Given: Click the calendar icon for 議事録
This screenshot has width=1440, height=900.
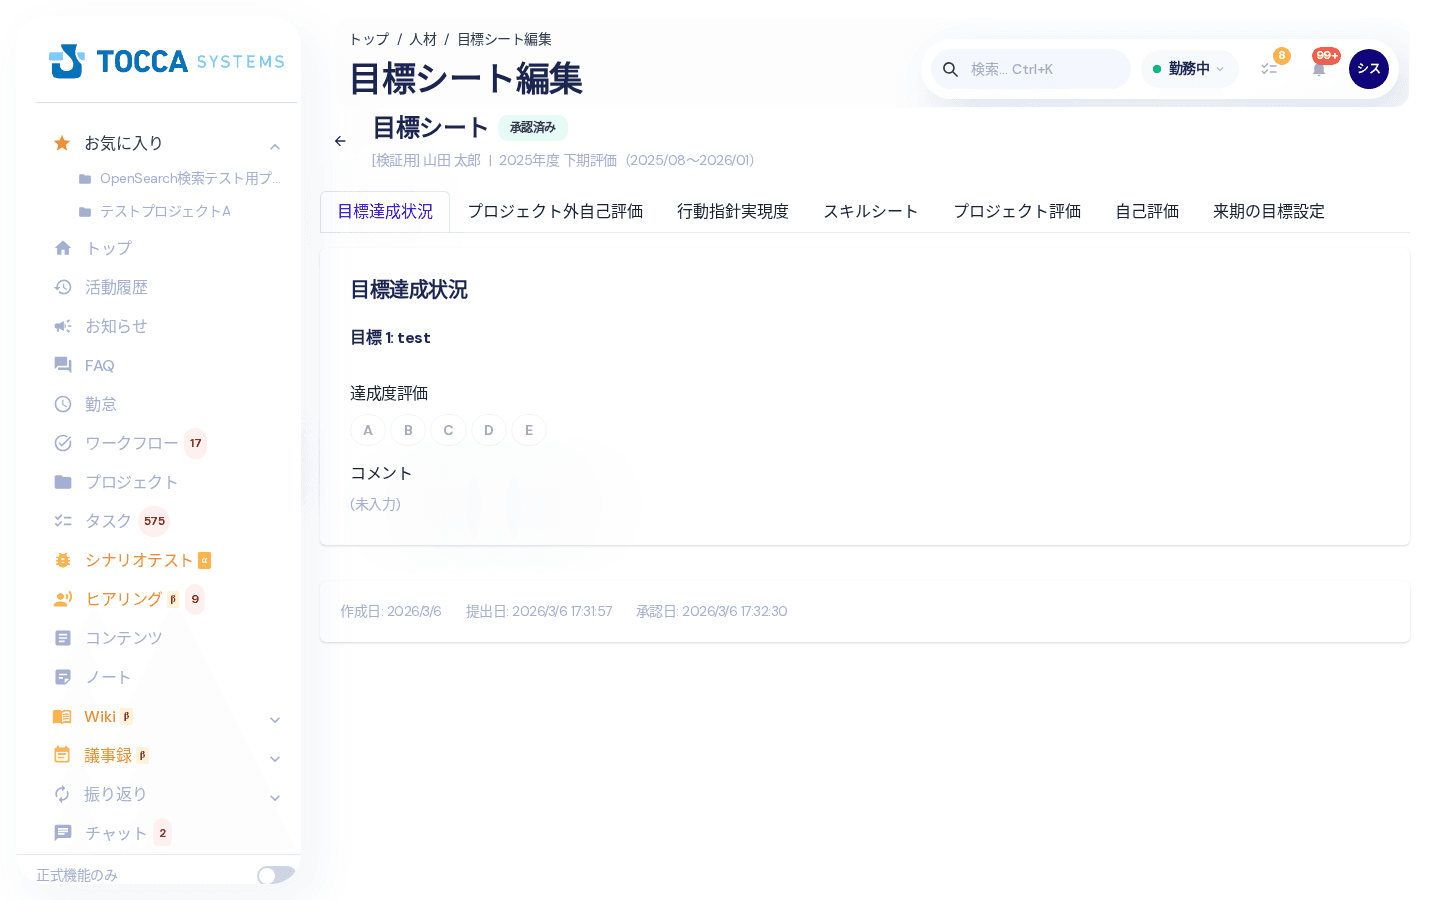Looking at the screenshot, I should click(62, 755).
